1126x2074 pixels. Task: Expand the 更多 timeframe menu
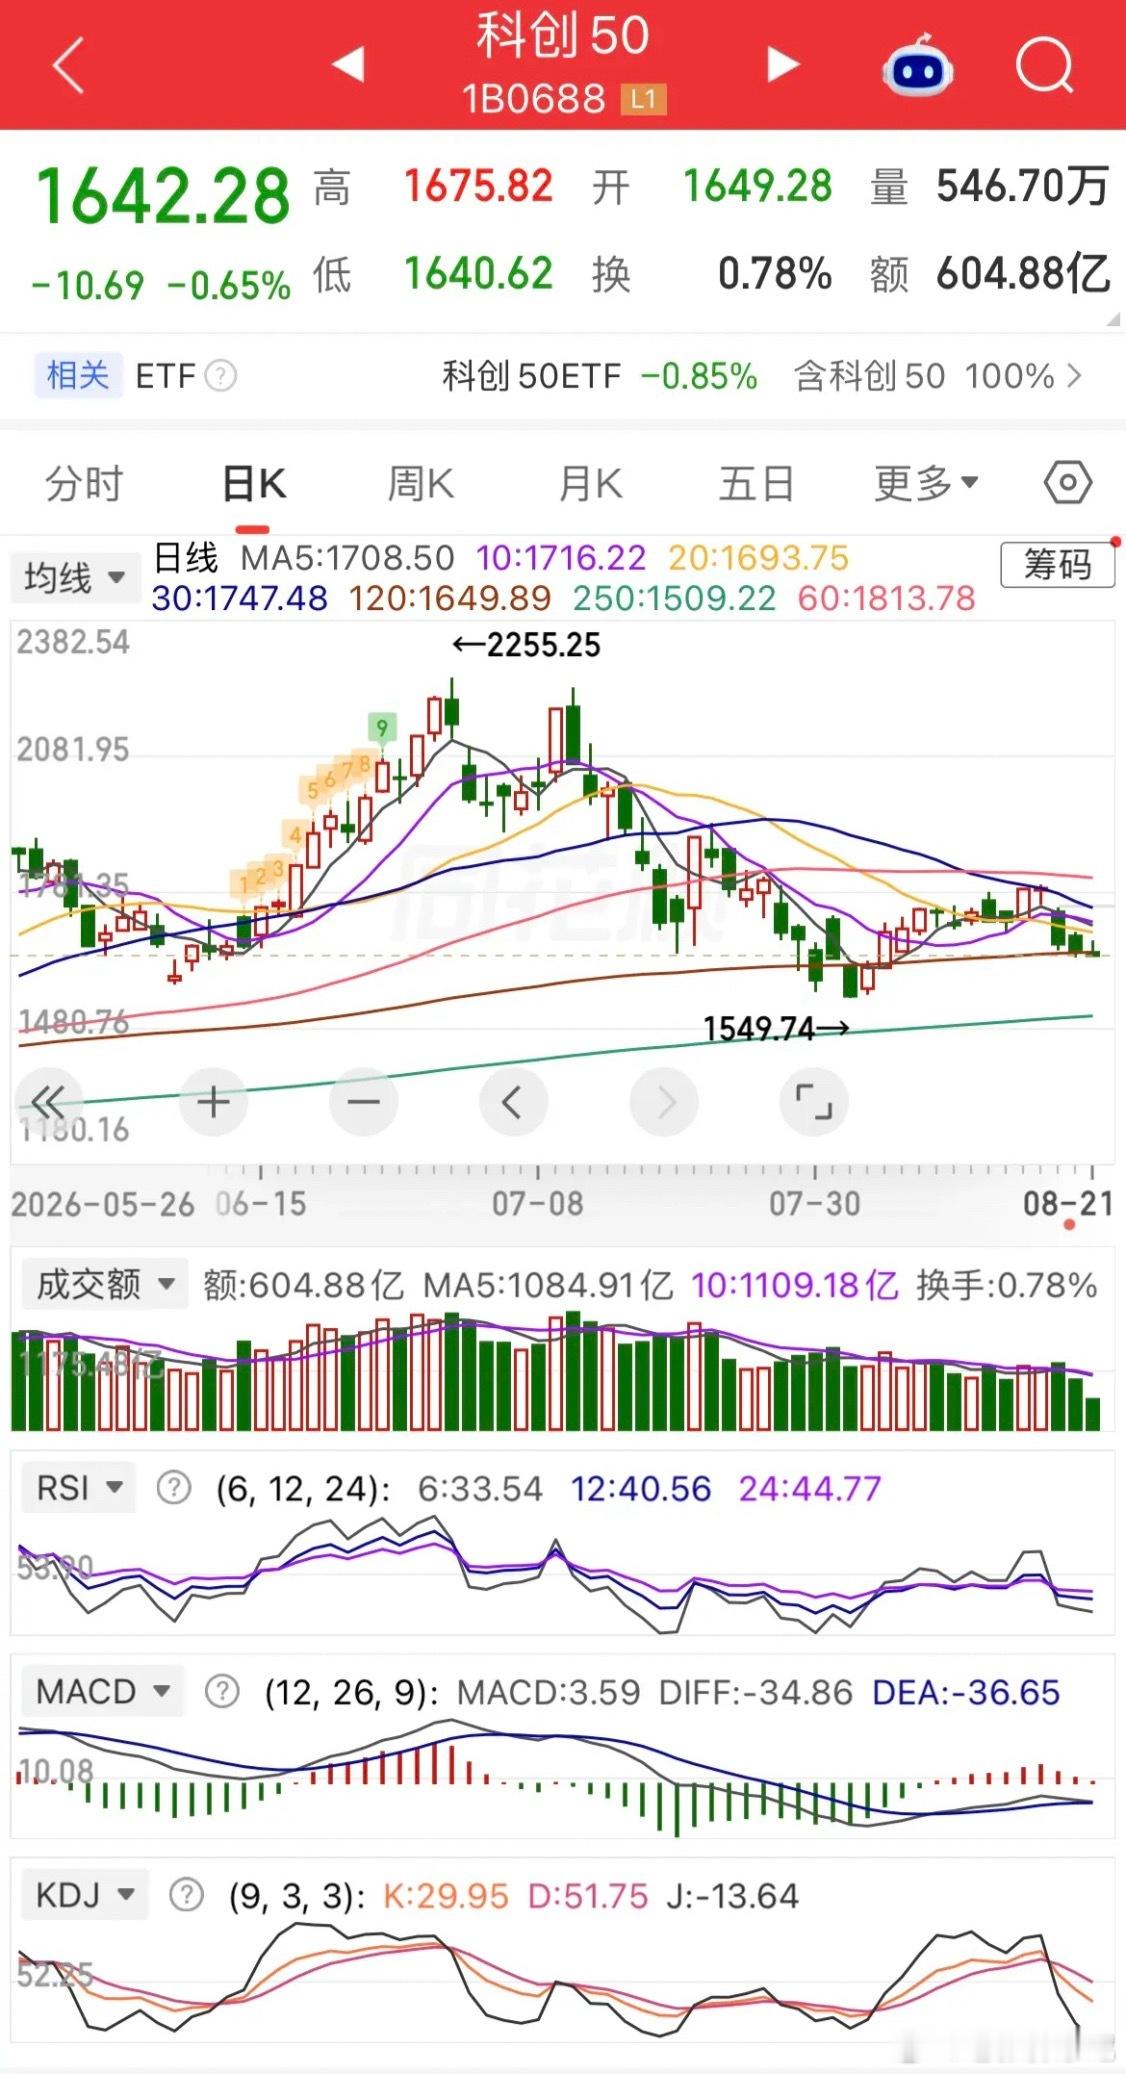pos(925,484)
